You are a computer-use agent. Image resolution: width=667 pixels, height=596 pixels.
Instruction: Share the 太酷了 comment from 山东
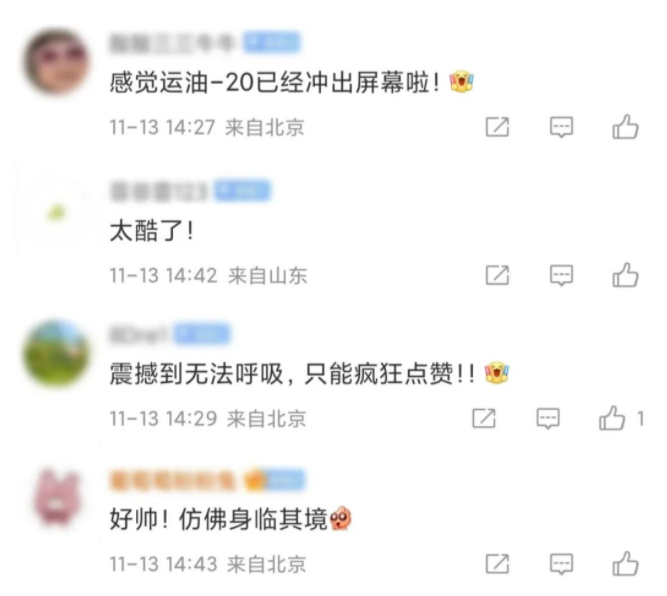[497, 275]
